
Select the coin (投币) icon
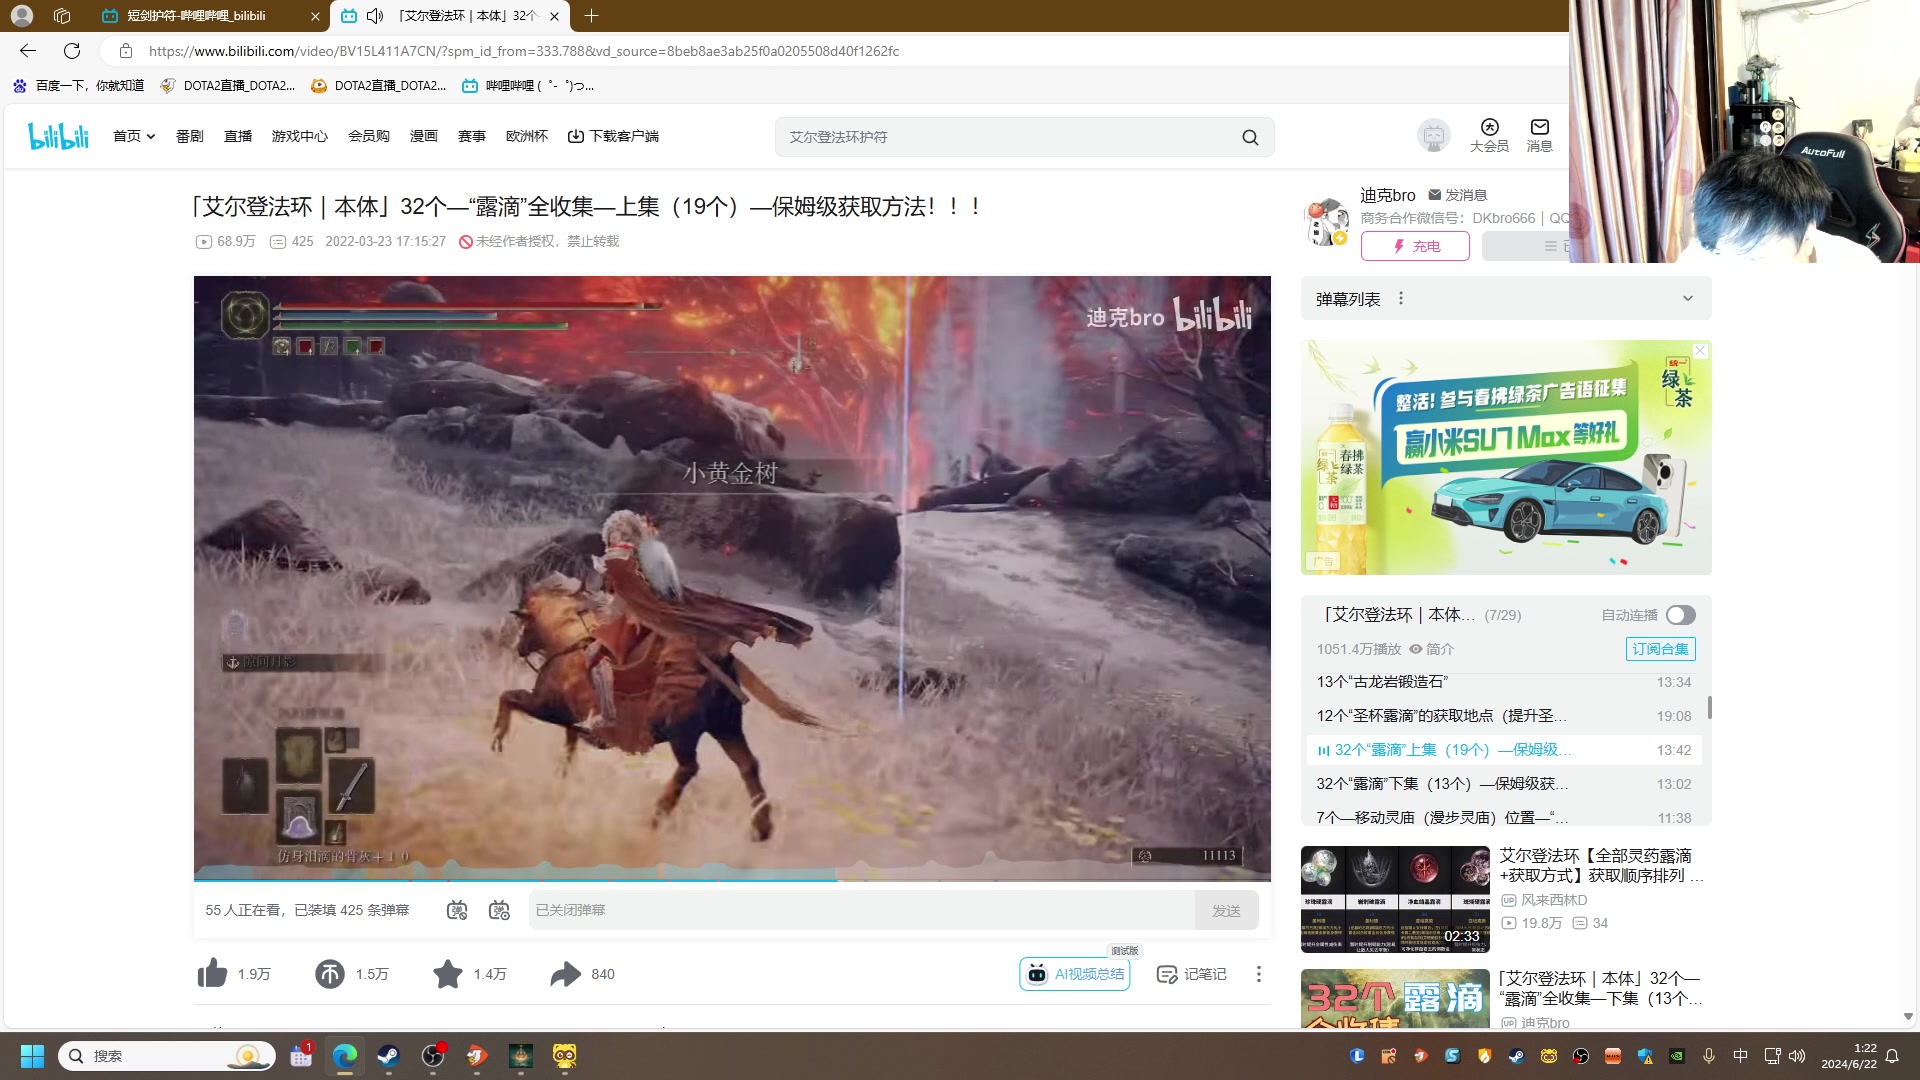pos(329,973)
